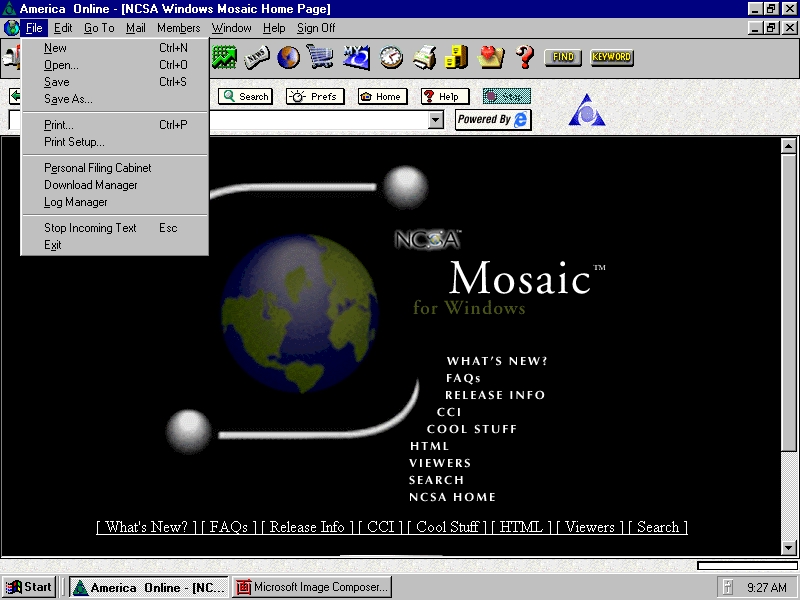Open the Members menu

(178, 28)
